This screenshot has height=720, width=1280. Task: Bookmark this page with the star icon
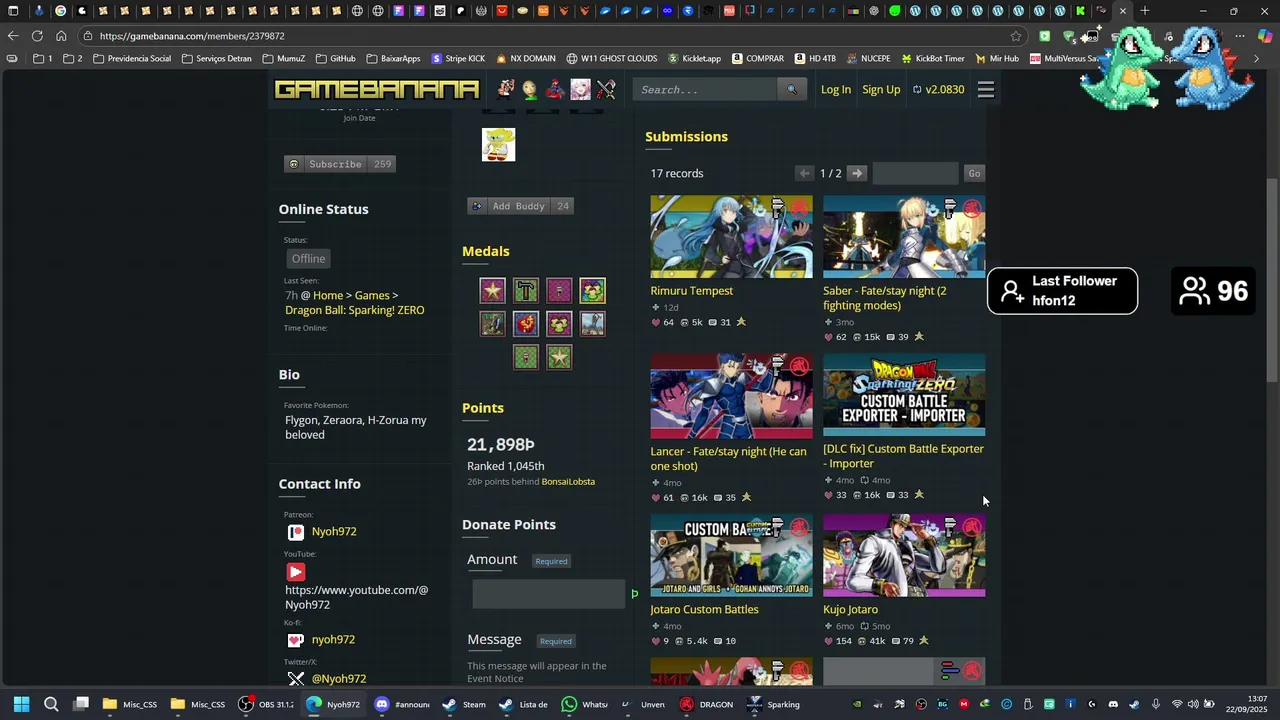tap(1016, 36)
